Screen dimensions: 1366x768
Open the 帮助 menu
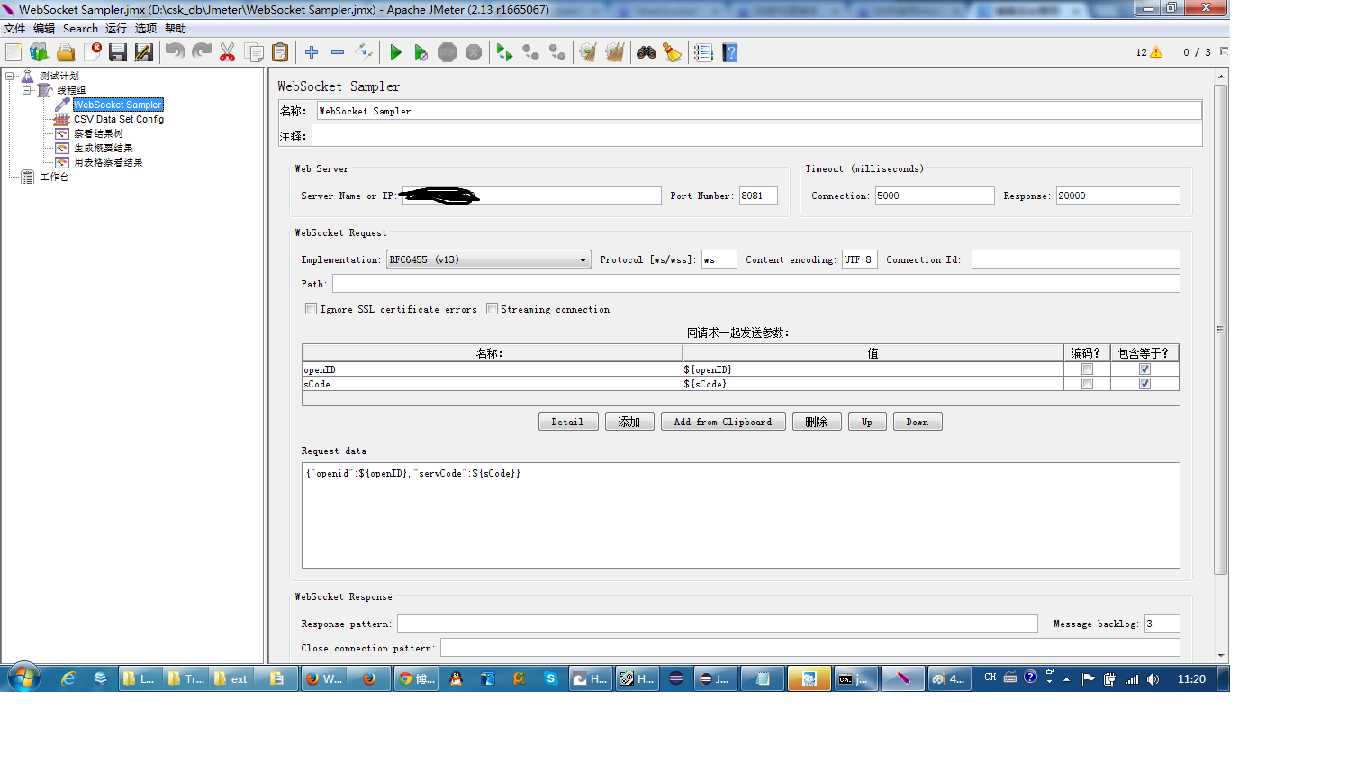(175, 28)
